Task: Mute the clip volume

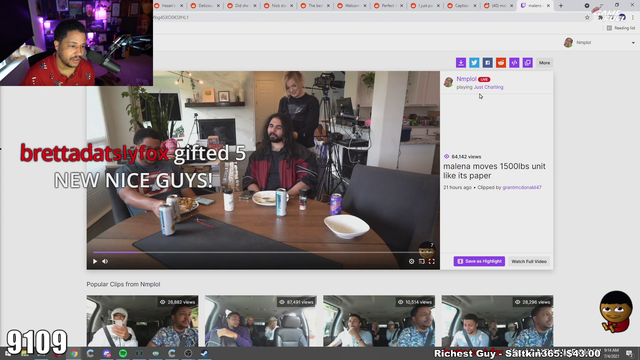Action: click(x=105, y=261)
